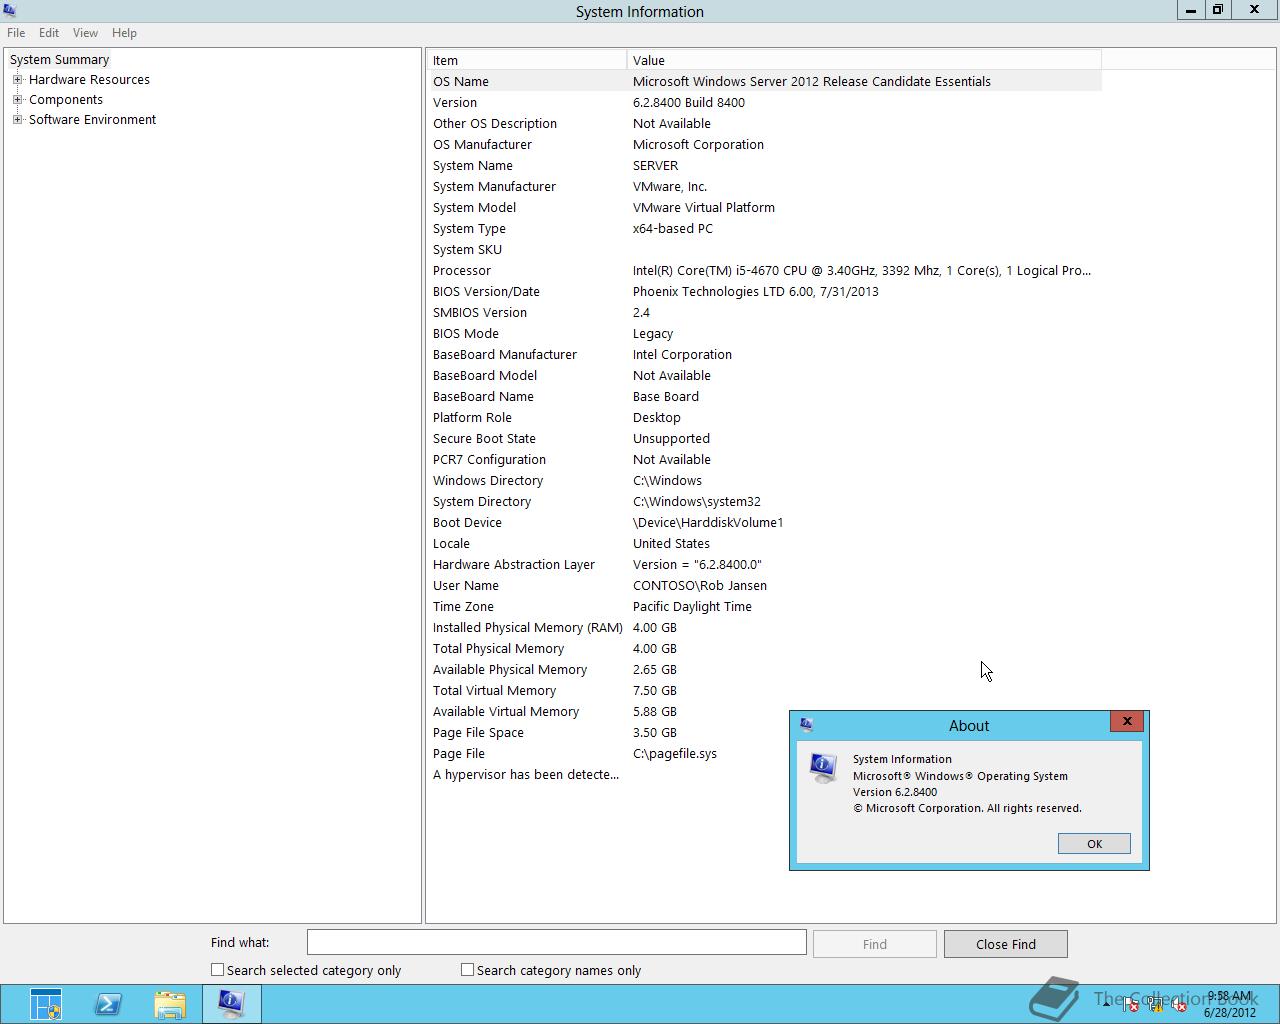
Task: Select the OS Manufacturer row
Action: 765,144
